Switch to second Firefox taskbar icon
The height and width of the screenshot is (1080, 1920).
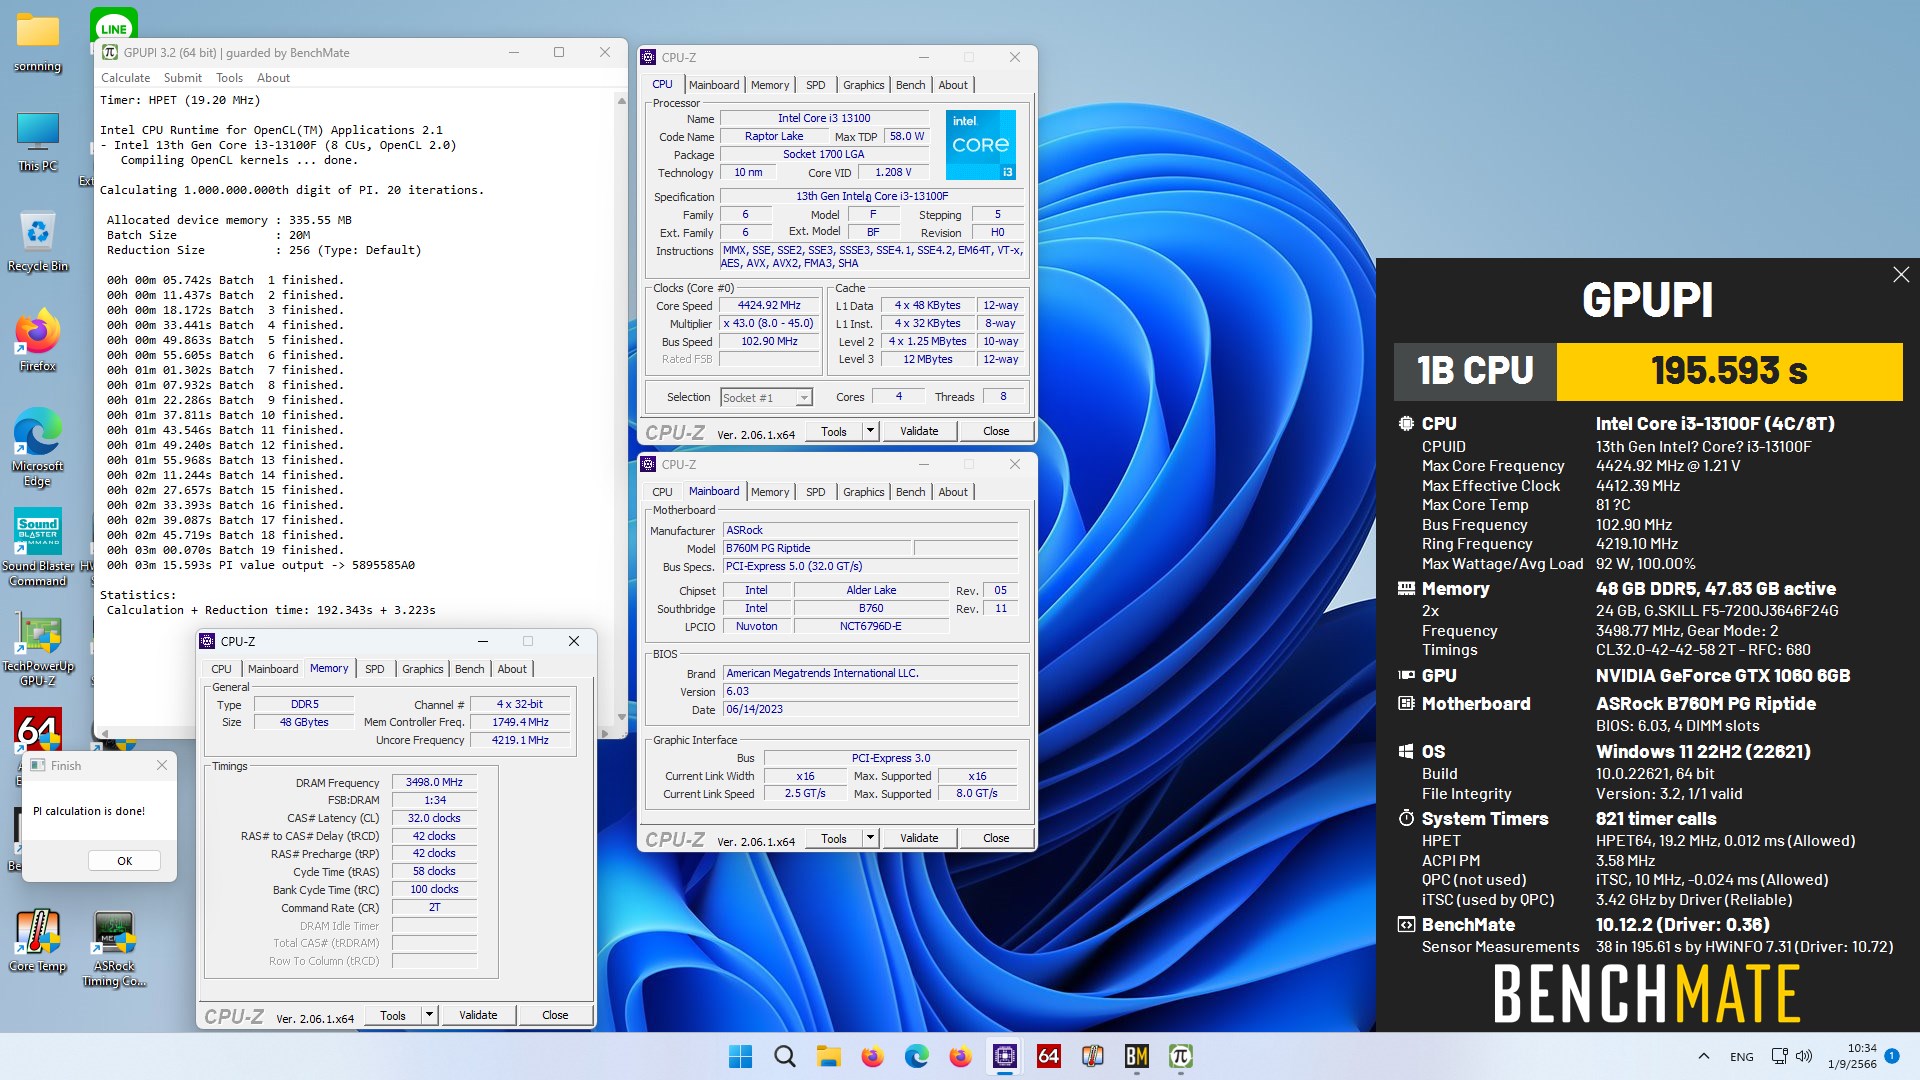[x=961, y=1056]
